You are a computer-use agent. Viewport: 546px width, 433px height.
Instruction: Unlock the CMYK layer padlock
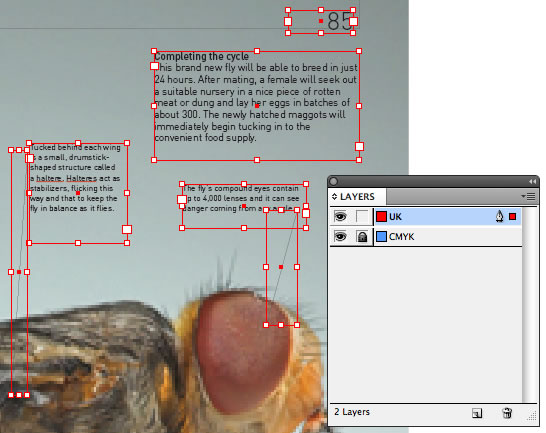tap(362, 237)
